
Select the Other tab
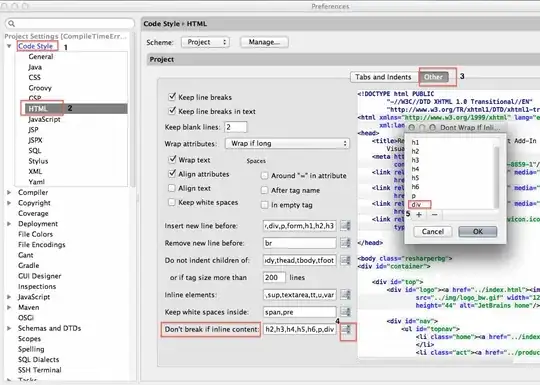[x=433, y=77]
